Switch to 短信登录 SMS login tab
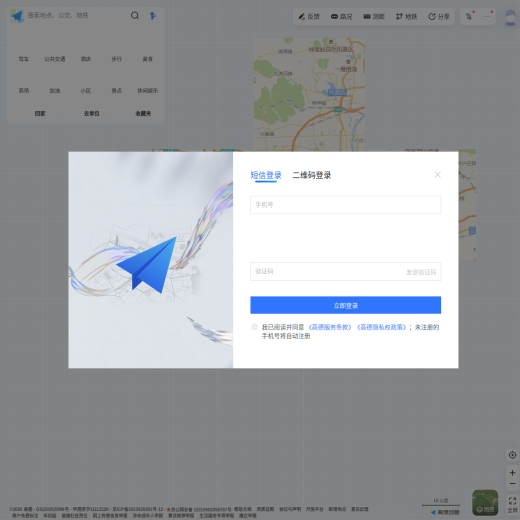This screenshot has width=520, height=520. [266, 175]
